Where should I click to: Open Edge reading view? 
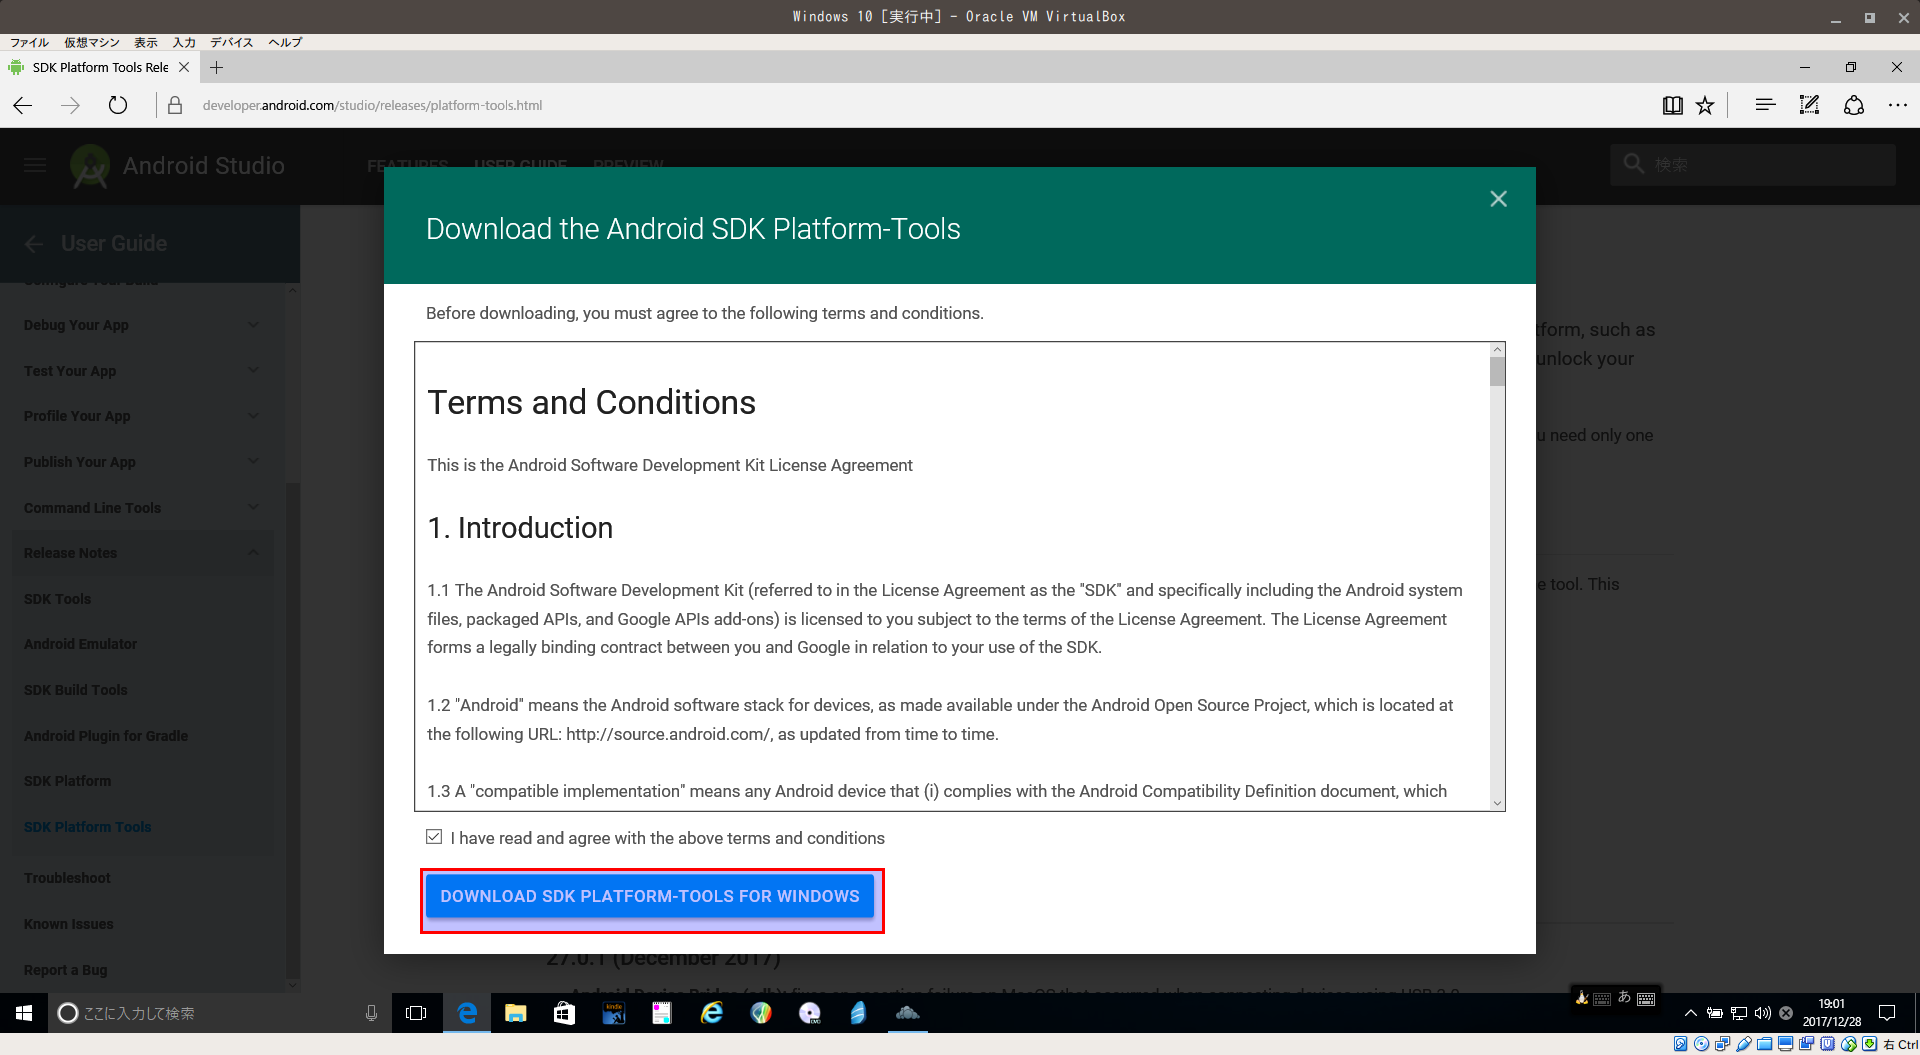[x=1672, y=105]
